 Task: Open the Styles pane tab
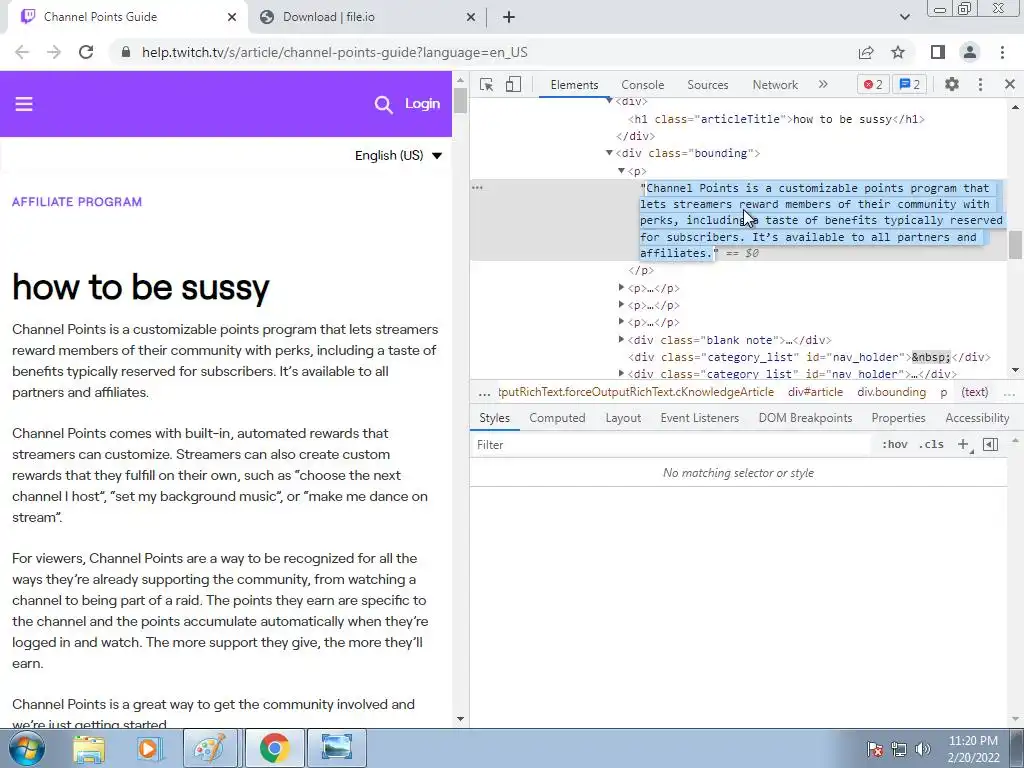point(494,418)
